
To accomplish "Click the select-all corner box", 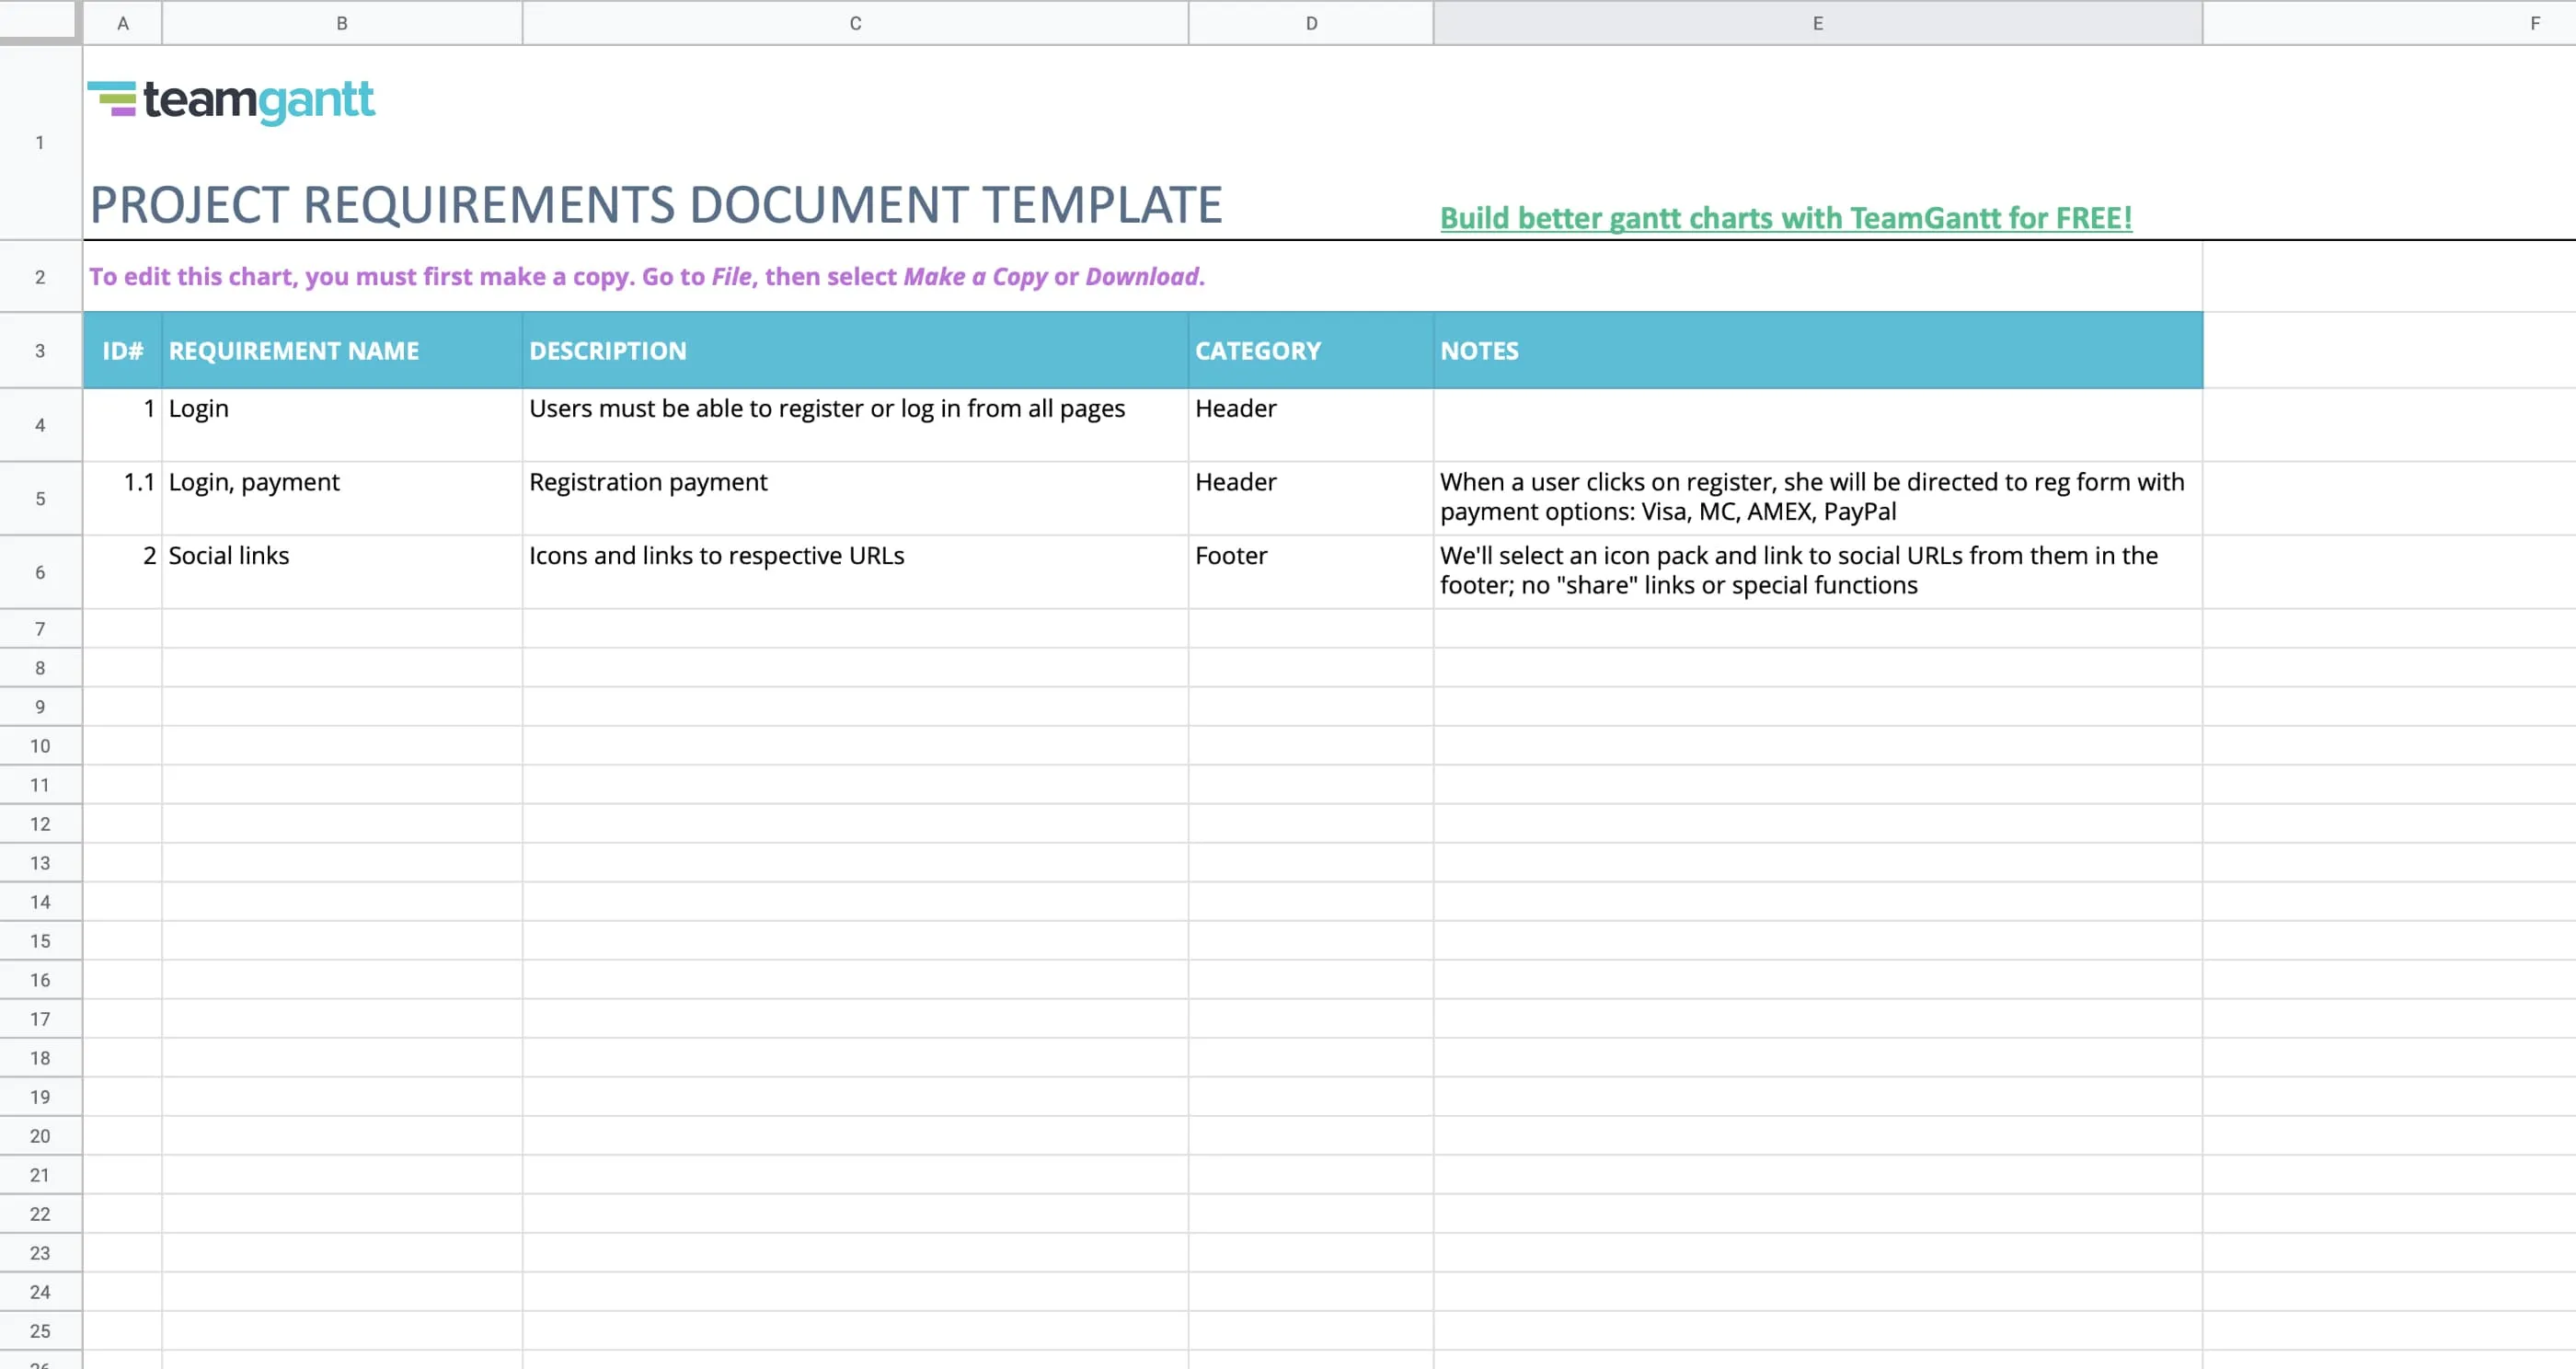I will point(38,21).
